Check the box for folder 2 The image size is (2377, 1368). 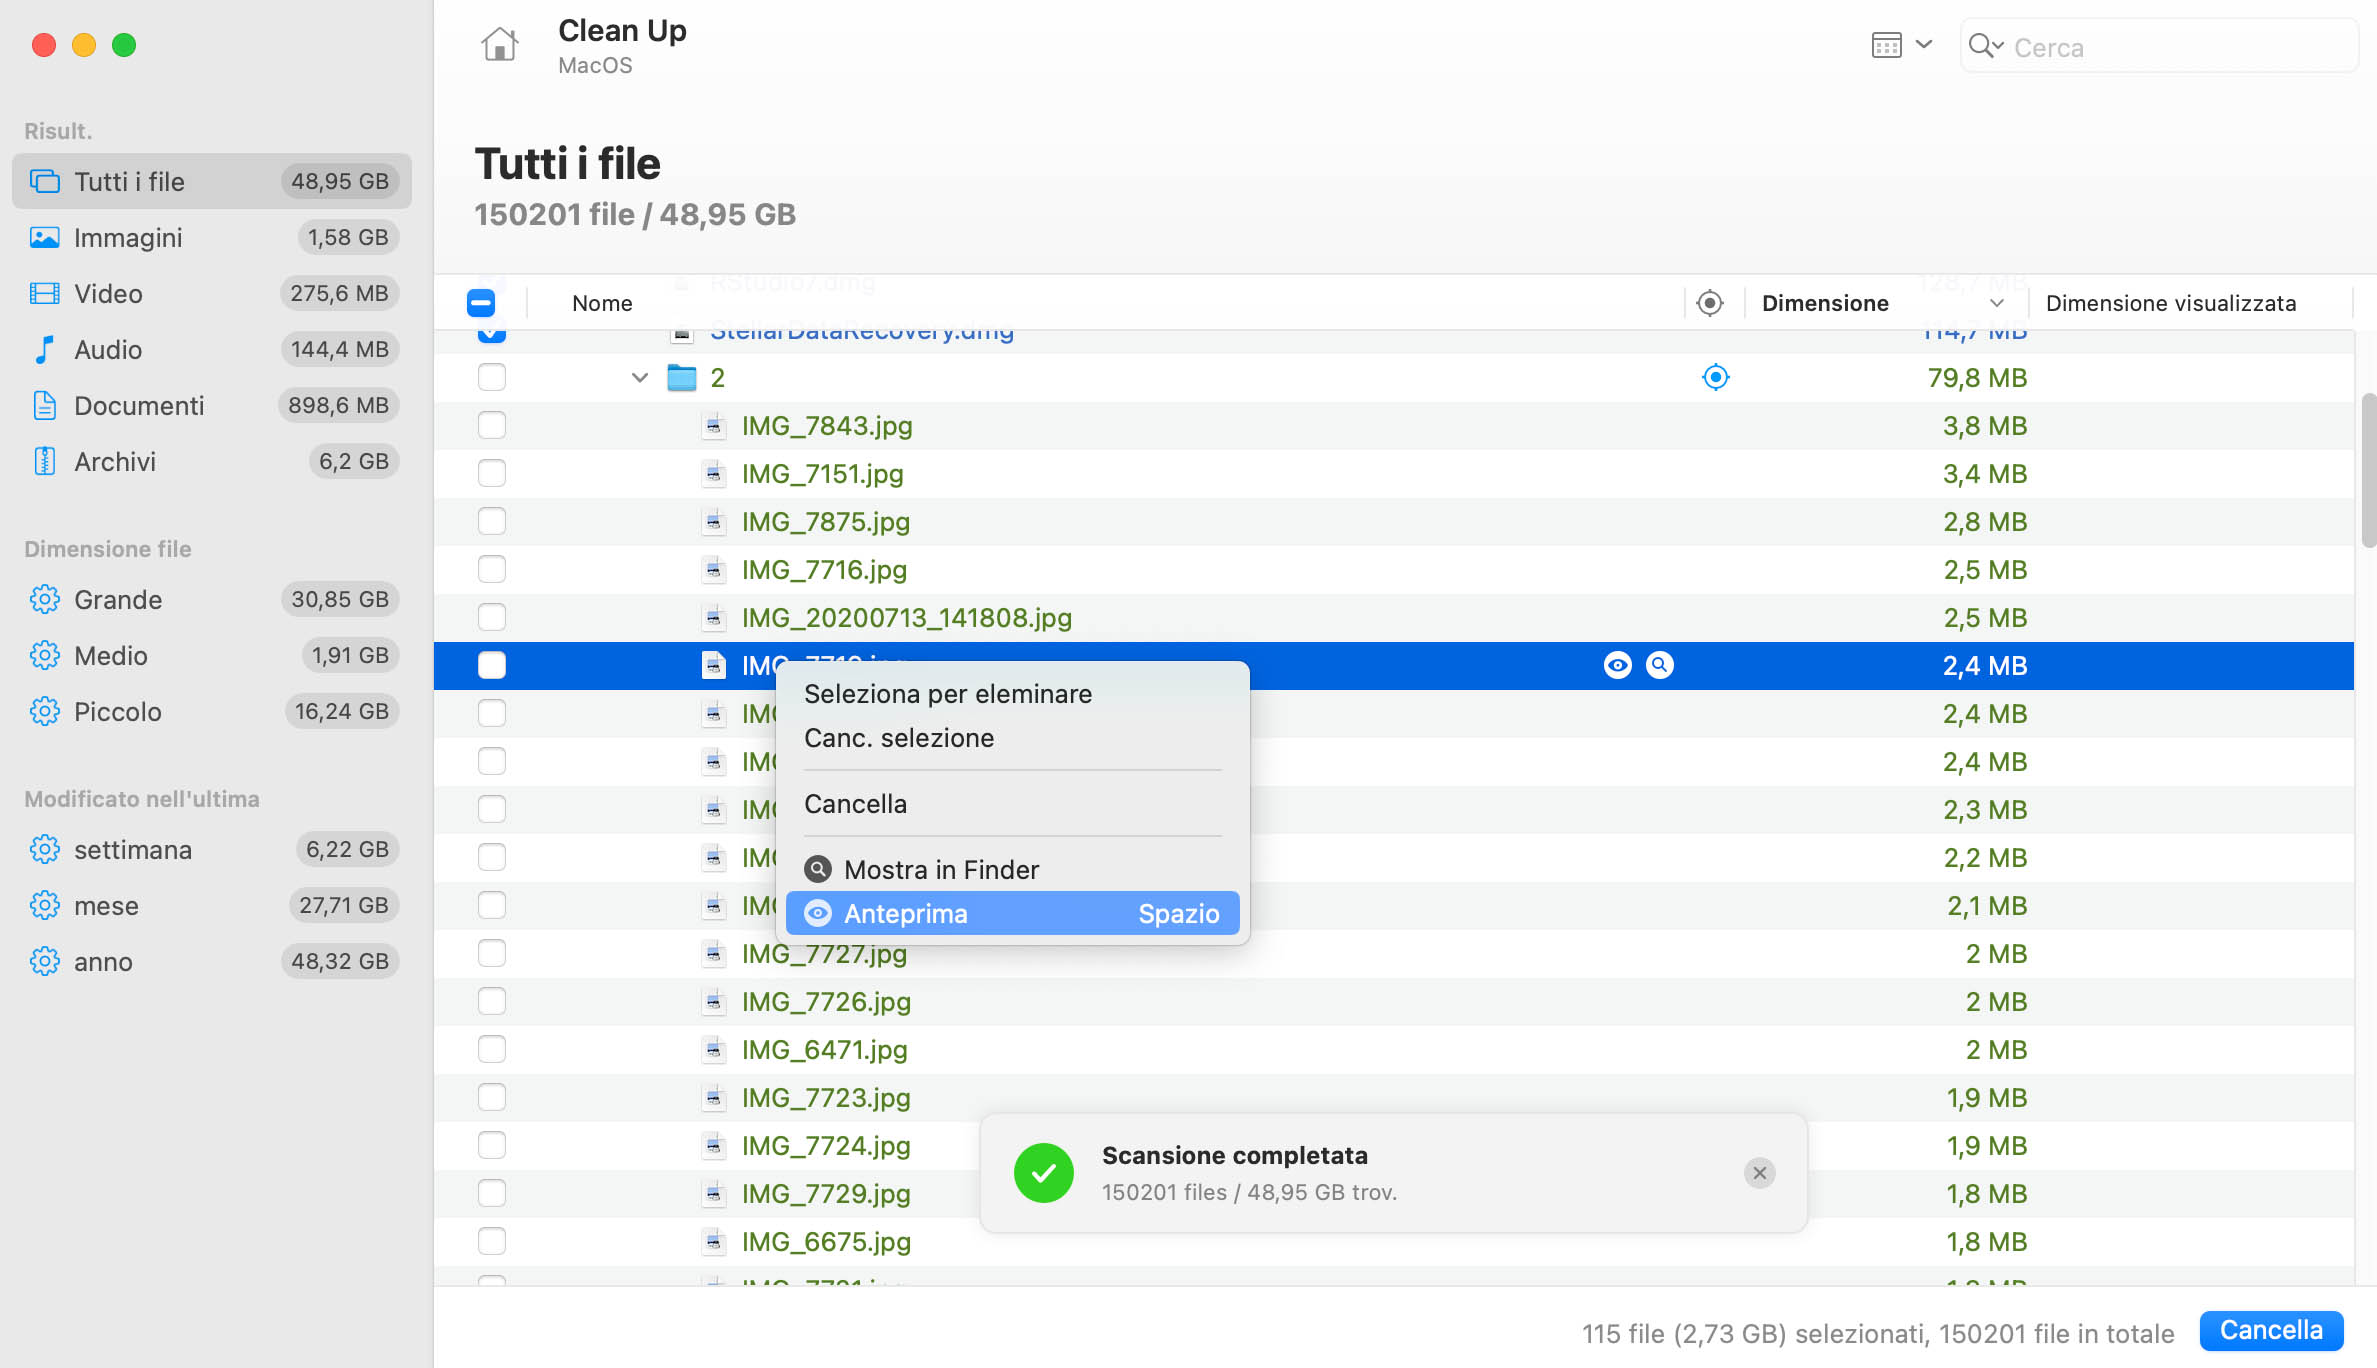coord(492,377)
